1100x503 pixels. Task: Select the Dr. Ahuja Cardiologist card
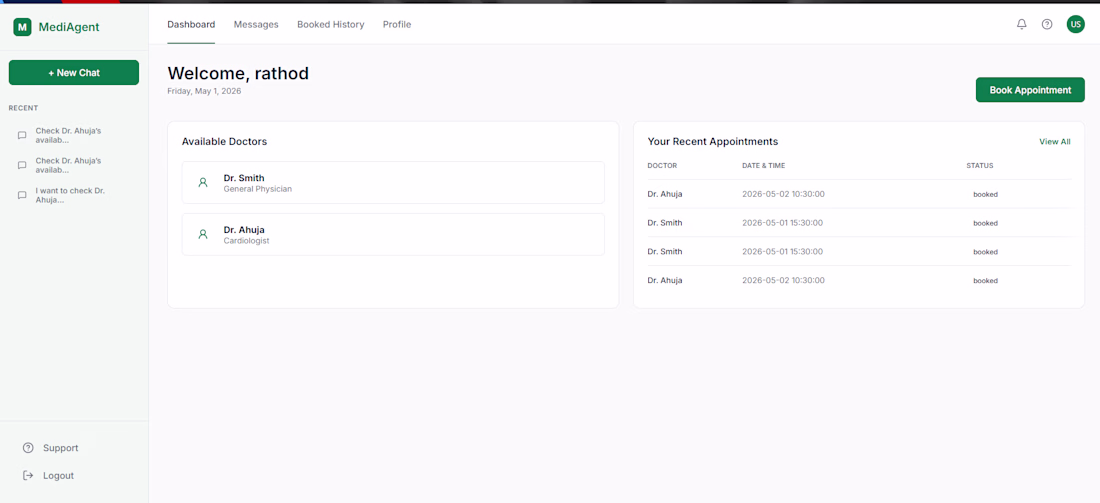[393, 234]
